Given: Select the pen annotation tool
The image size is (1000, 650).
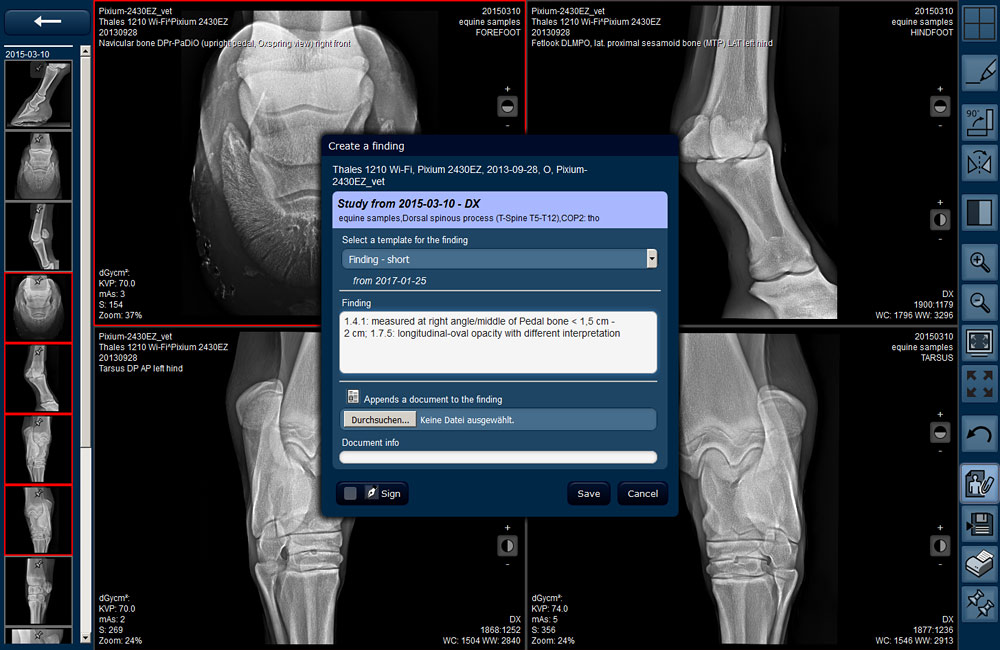Looking at the screenshot, I should pos(980,74).
